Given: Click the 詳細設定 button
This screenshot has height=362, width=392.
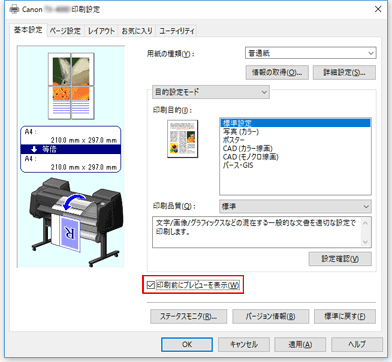Looking at the screenshot, I should [344, 72].
